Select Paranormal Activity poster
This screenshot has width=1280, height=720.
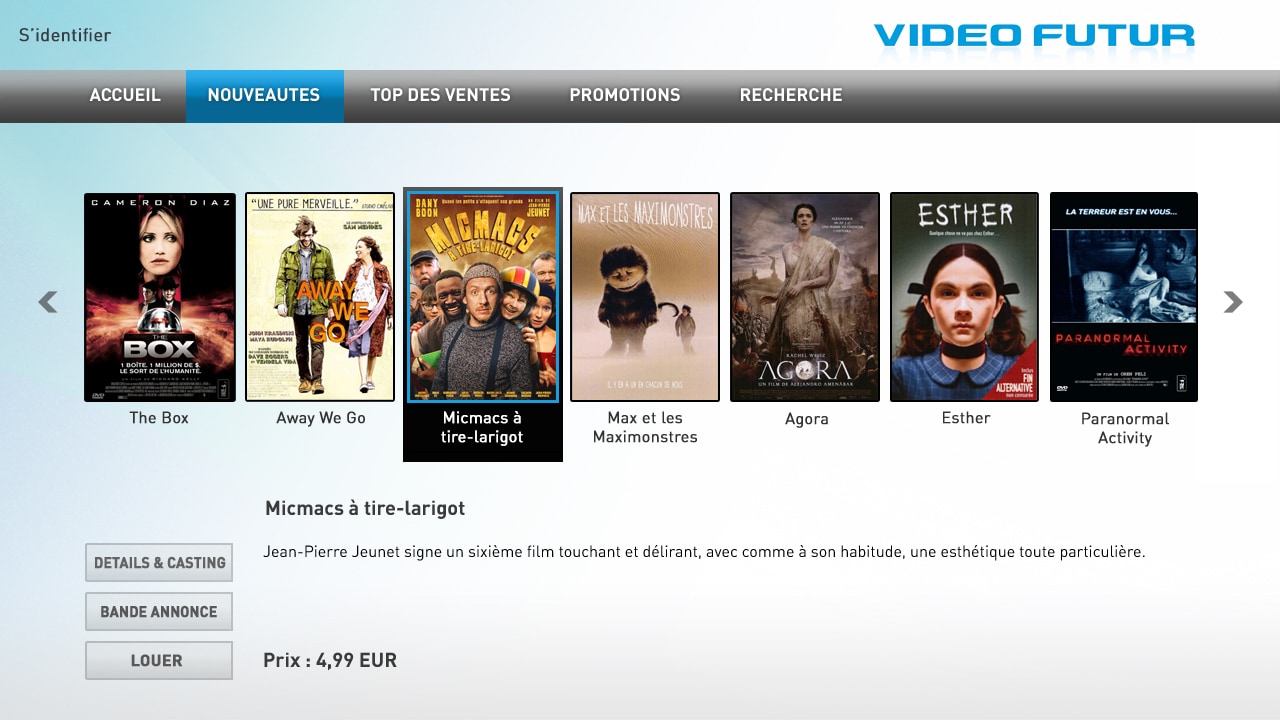pos(1124,297)
